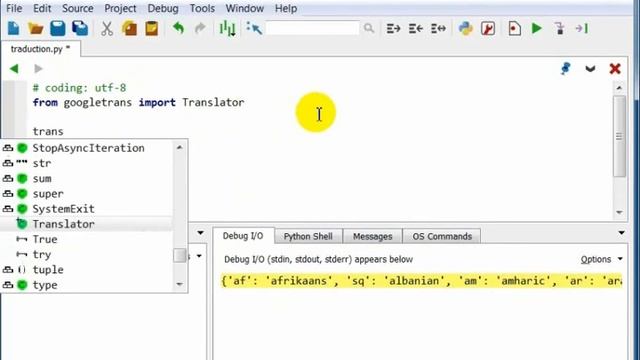Image resolution: width=640 pixels, height=360 pixels.
Task: Open the Edit menu
Action: [x=42, y=8]
